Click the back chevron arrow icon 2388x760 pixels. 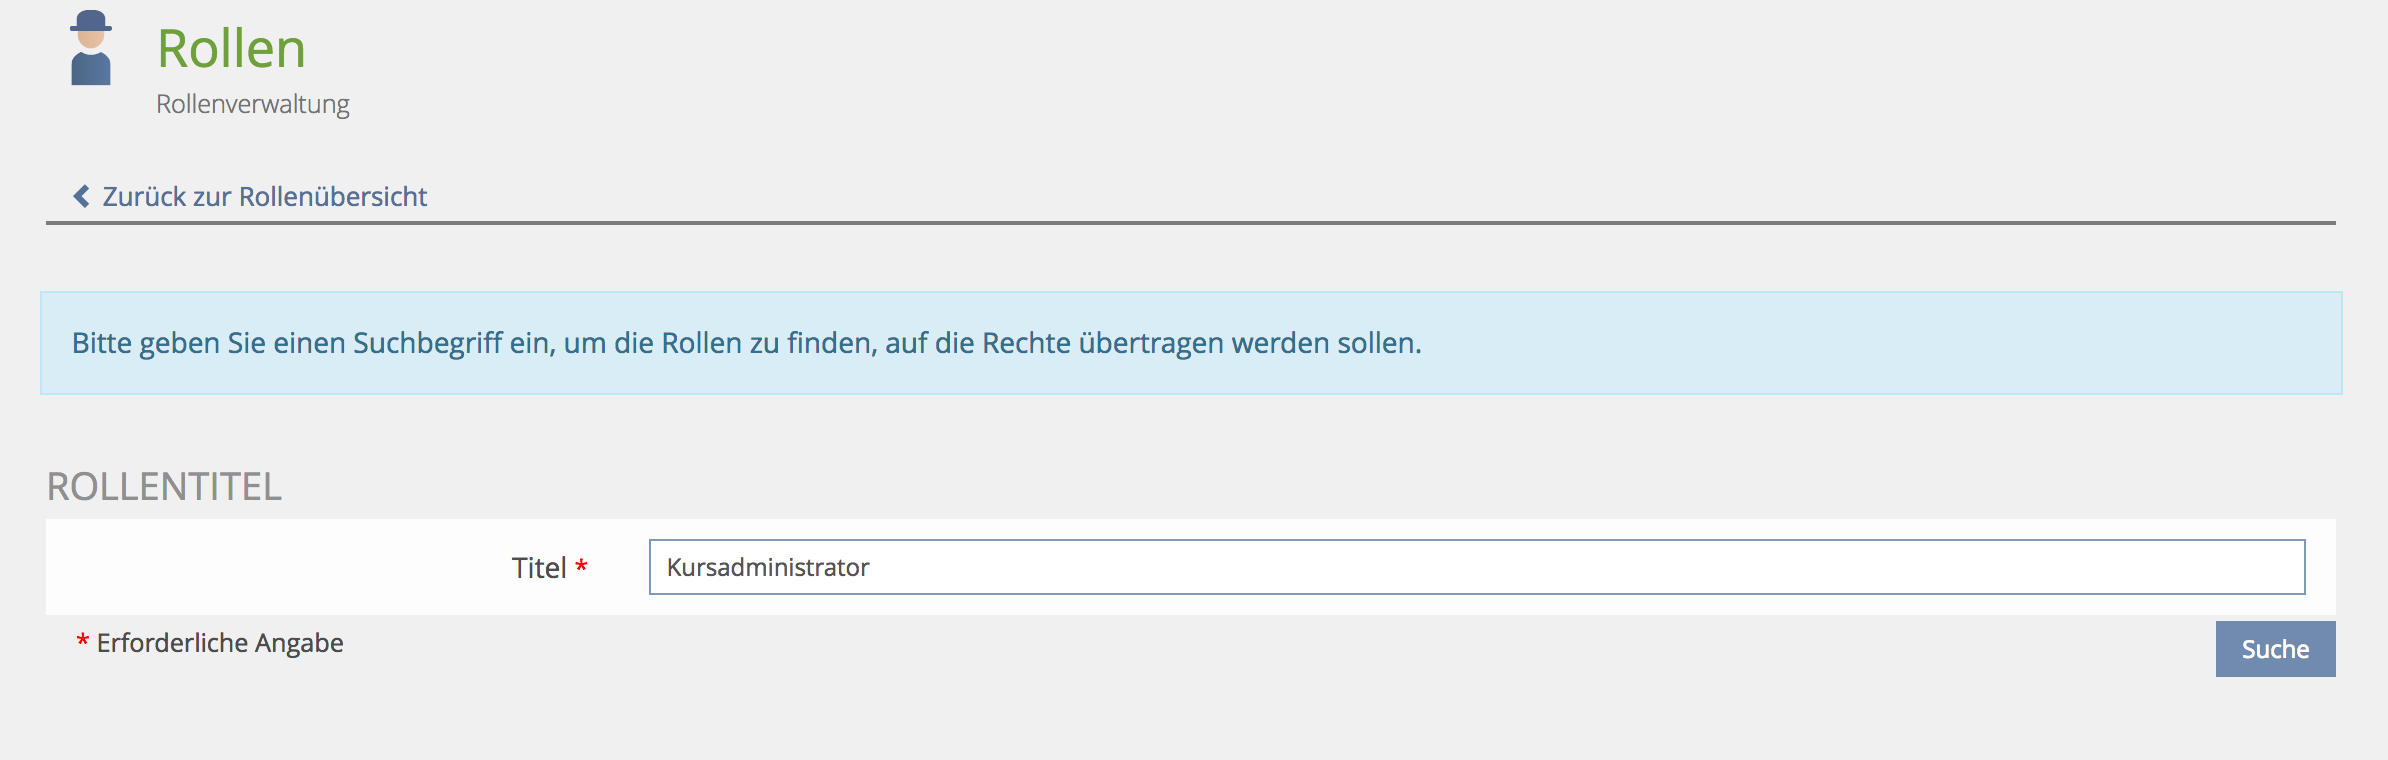(x=82, y=196)
